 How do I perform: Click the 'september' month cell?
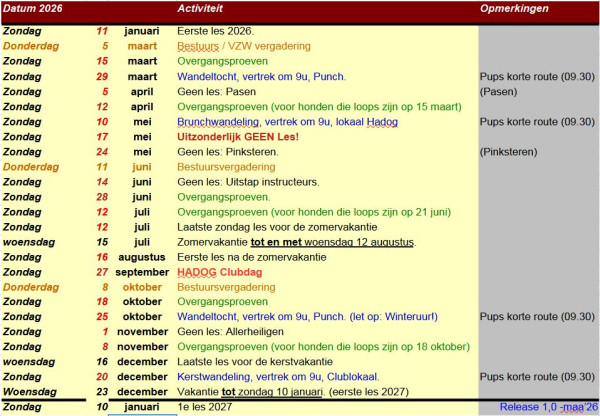point(142,272)
